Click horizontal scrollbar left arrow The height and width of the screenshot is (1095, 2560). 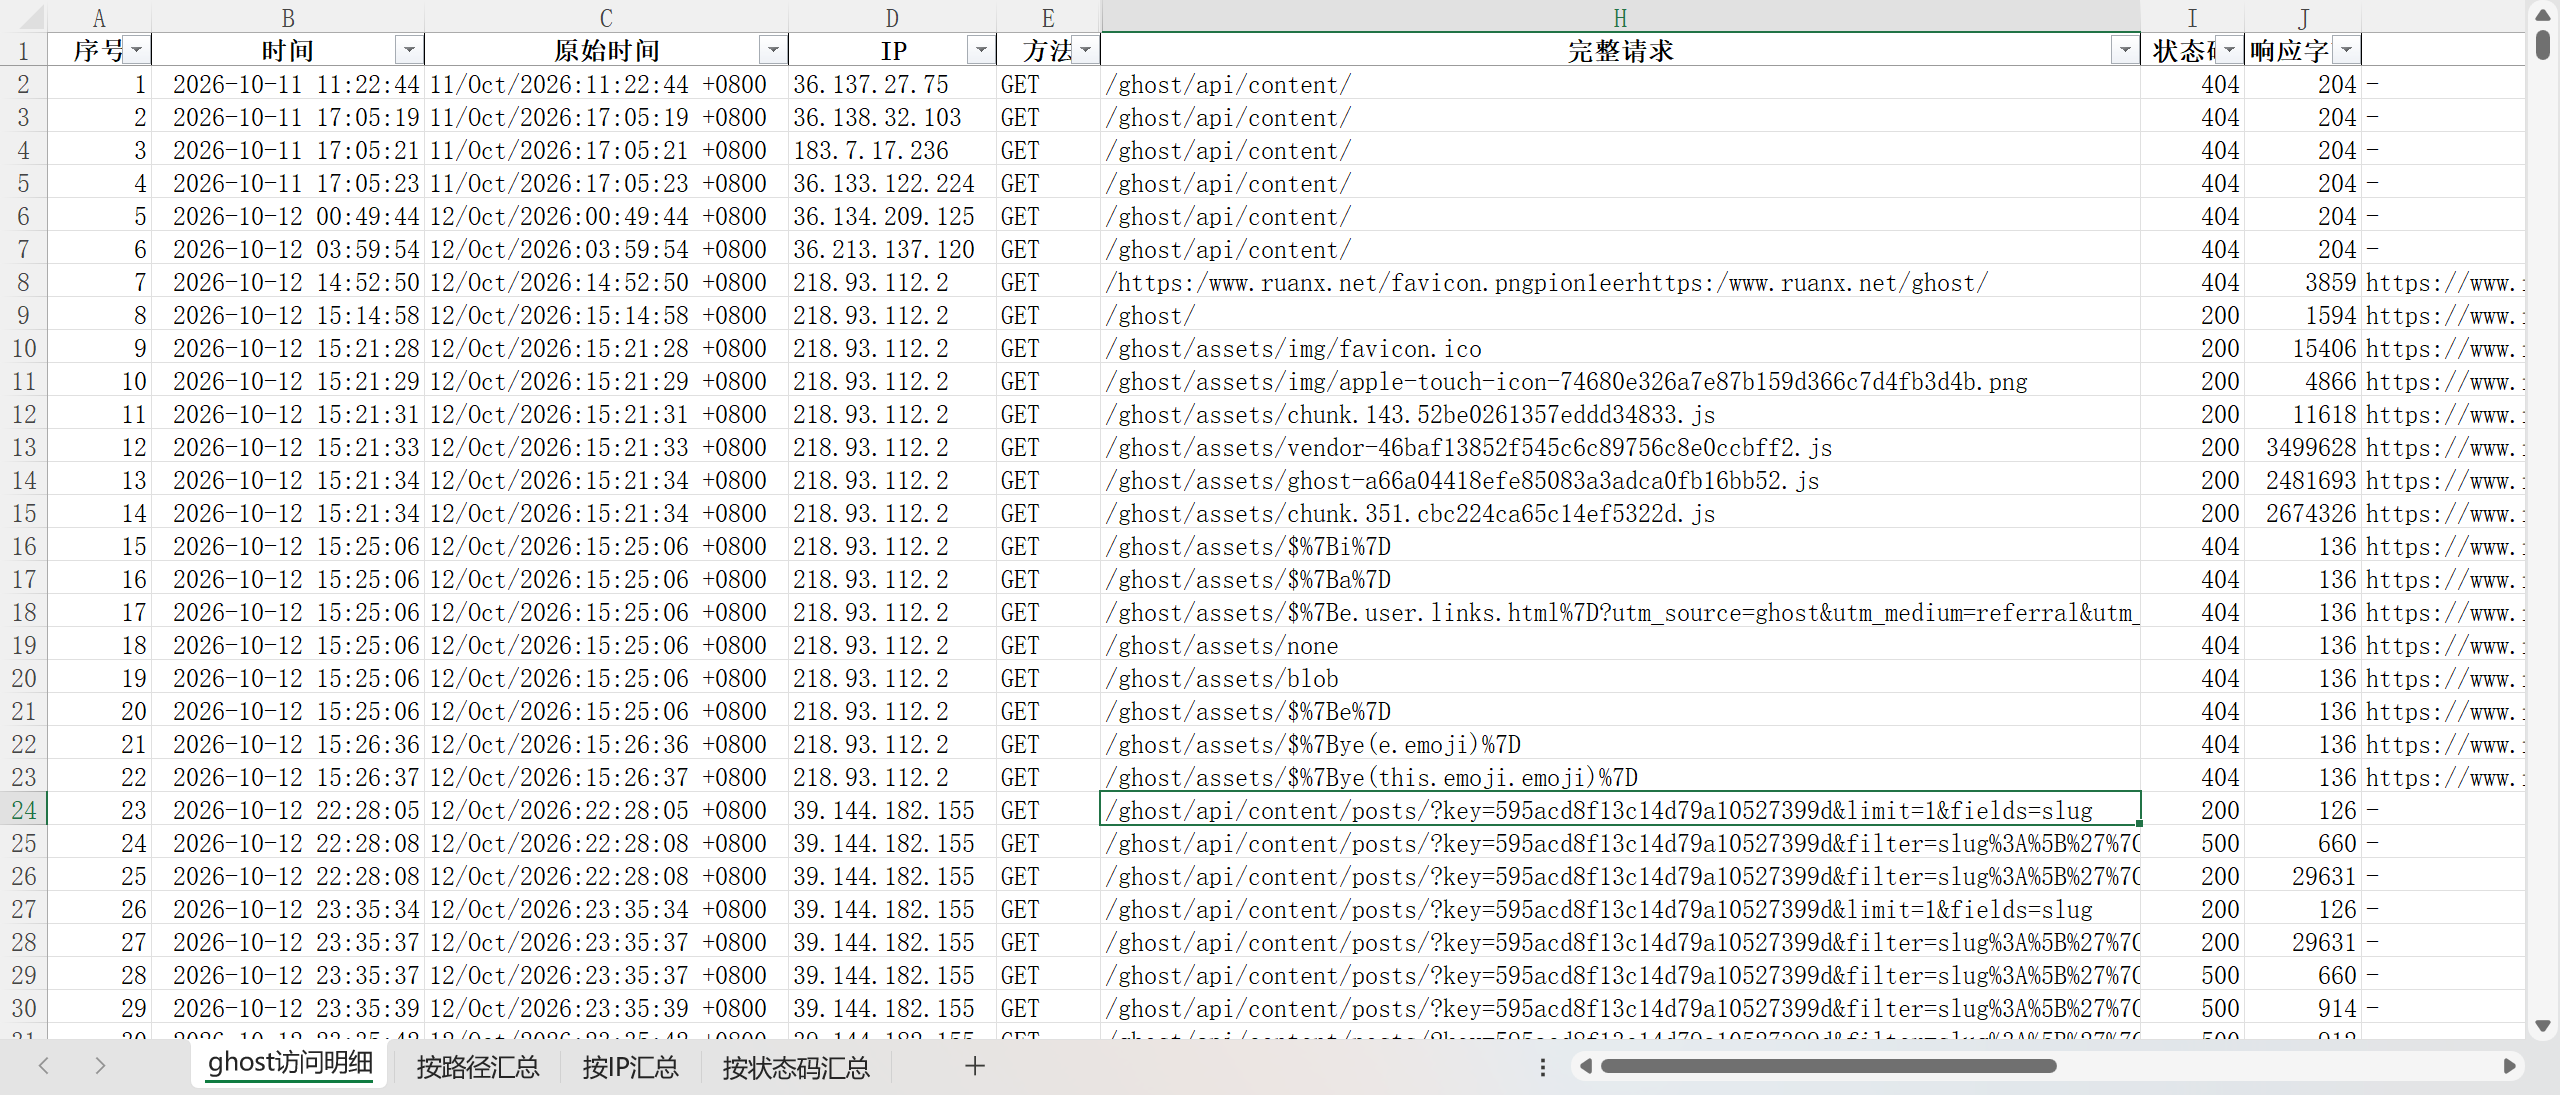click(x=1585, y=1066)
